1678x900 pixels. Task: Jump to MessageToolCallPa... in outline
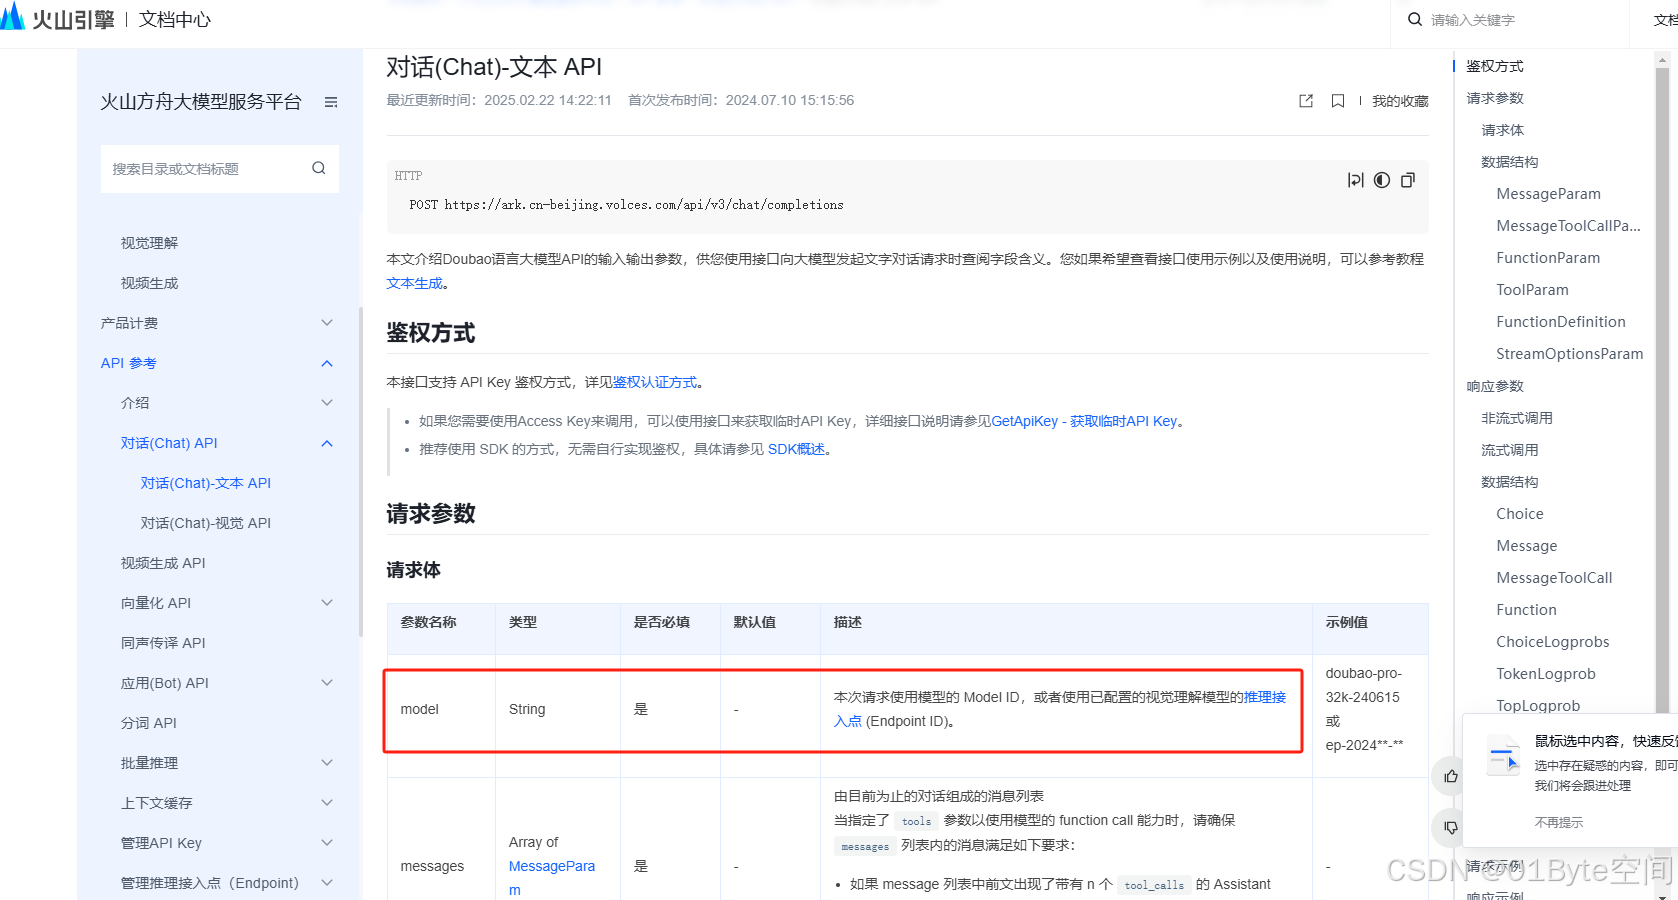click(x=1568, y=226)
